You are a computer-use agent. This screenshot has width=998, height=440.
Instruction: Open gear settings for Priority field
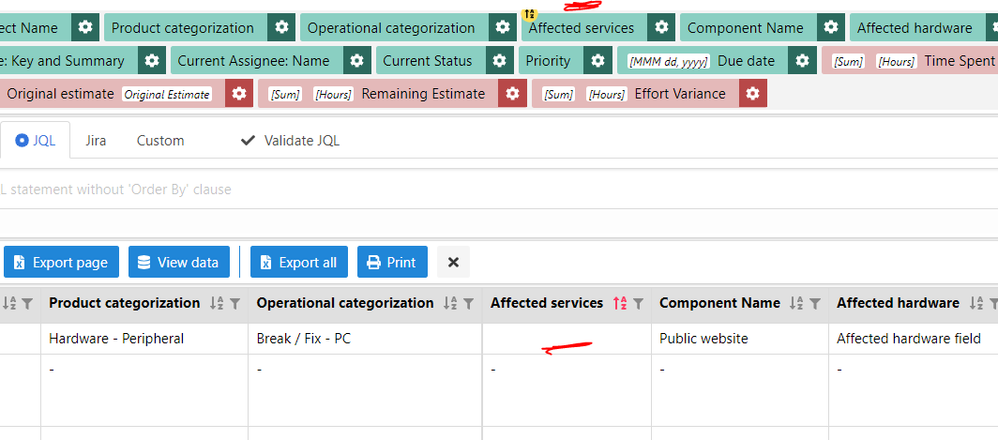point(598,60)
